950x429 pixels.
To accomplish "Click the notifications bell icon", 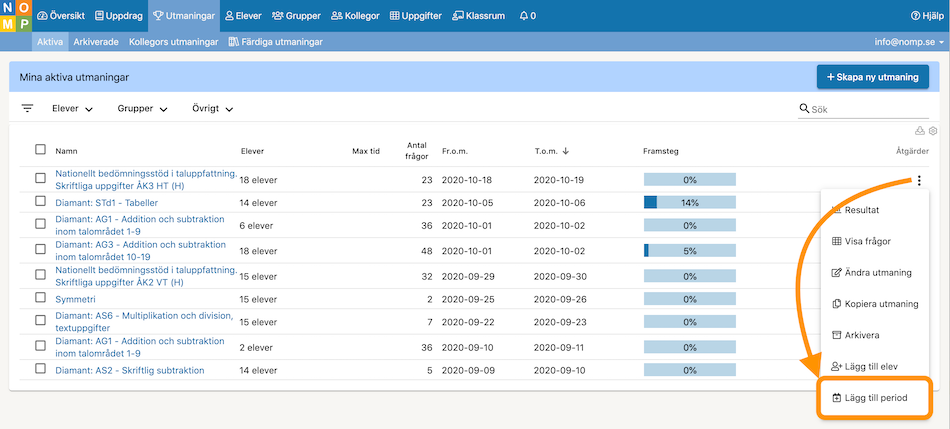I will [x=524, y=16].
